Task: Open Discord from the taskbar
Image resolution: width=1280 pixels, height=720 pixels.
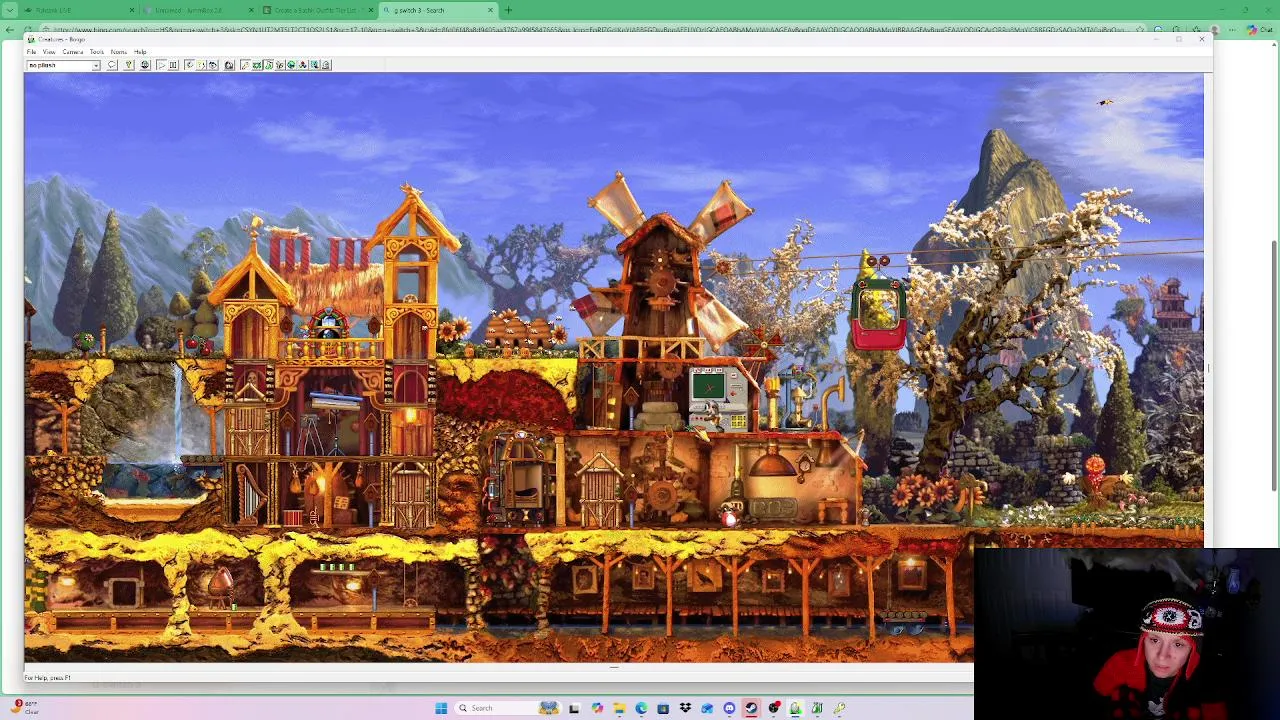Action: point(729,708)
